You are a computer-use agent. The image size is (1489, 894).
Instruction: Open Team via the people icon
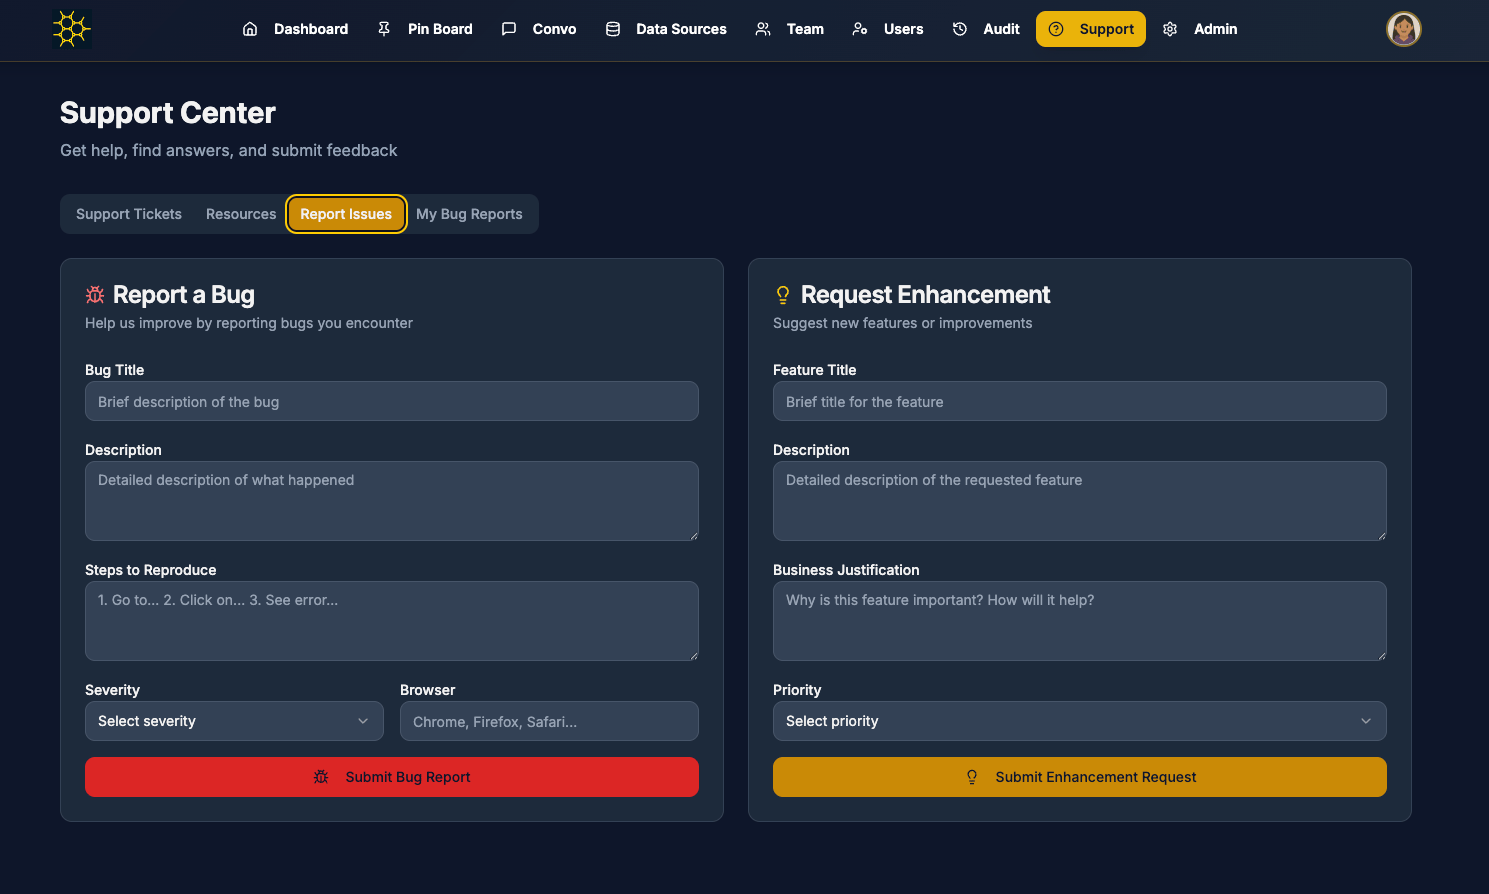click(763, 29)
